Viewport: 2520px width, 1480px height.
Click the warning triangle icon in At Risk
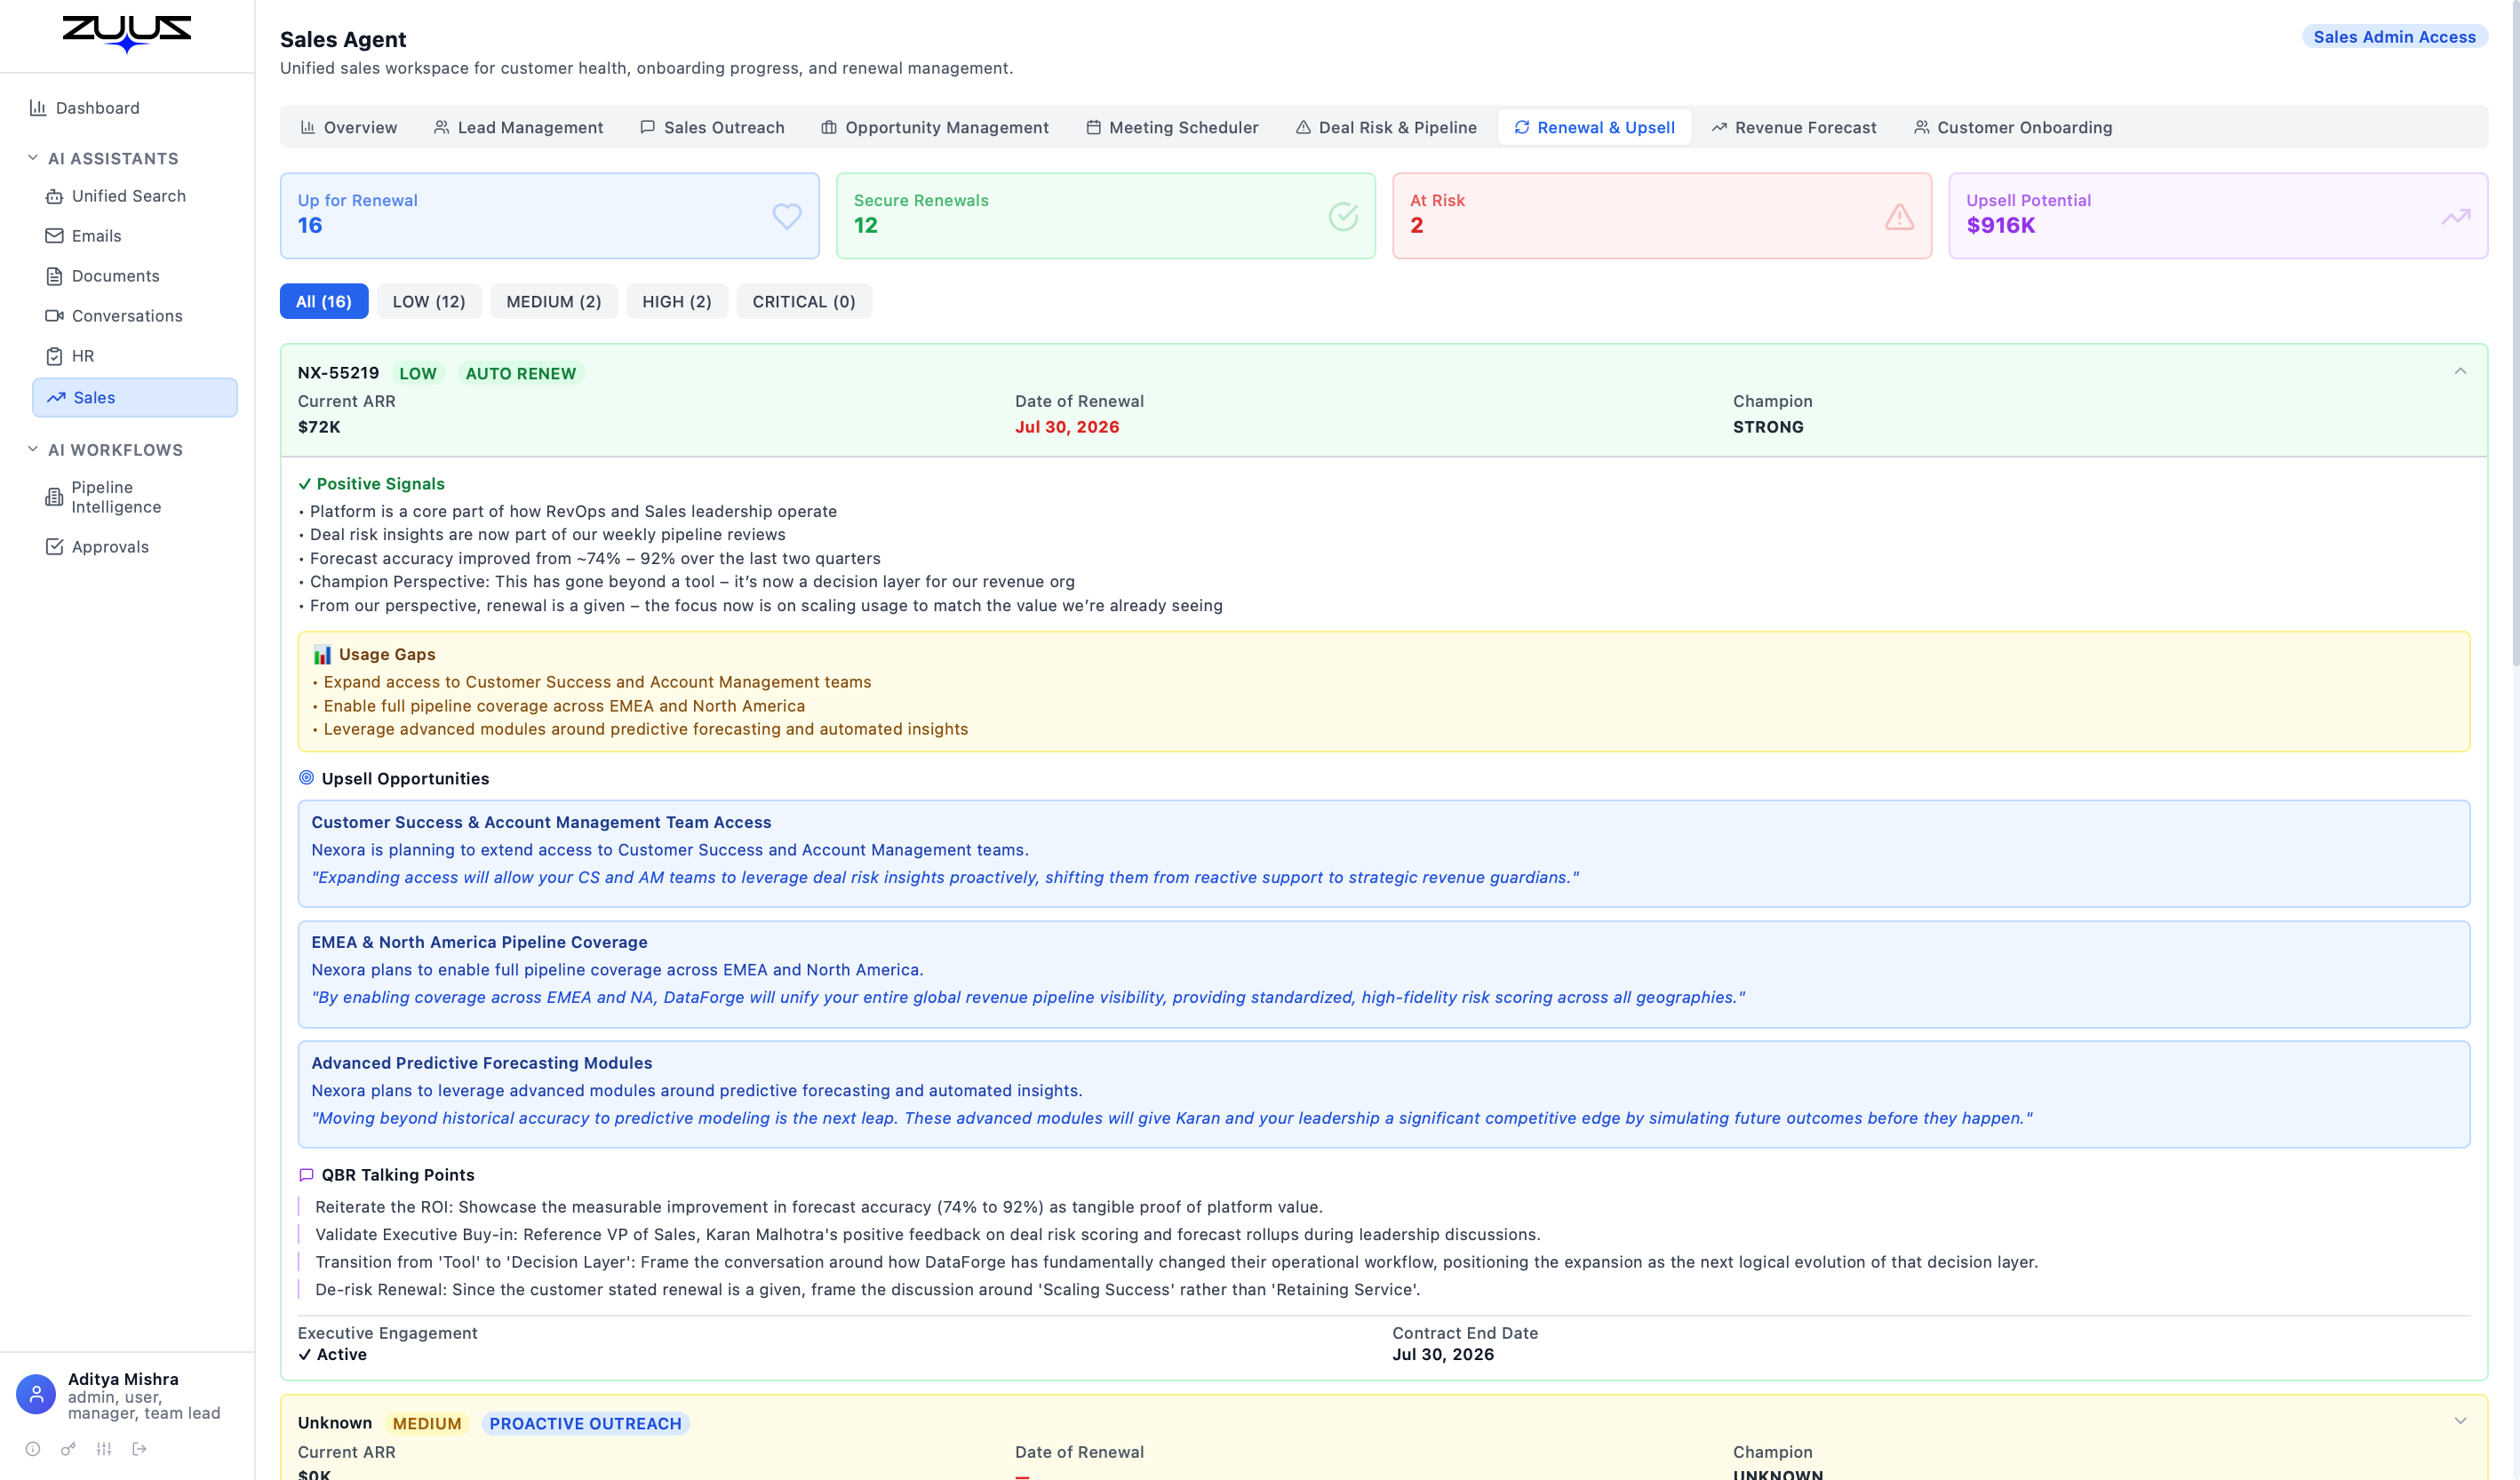coord(1899,216)
